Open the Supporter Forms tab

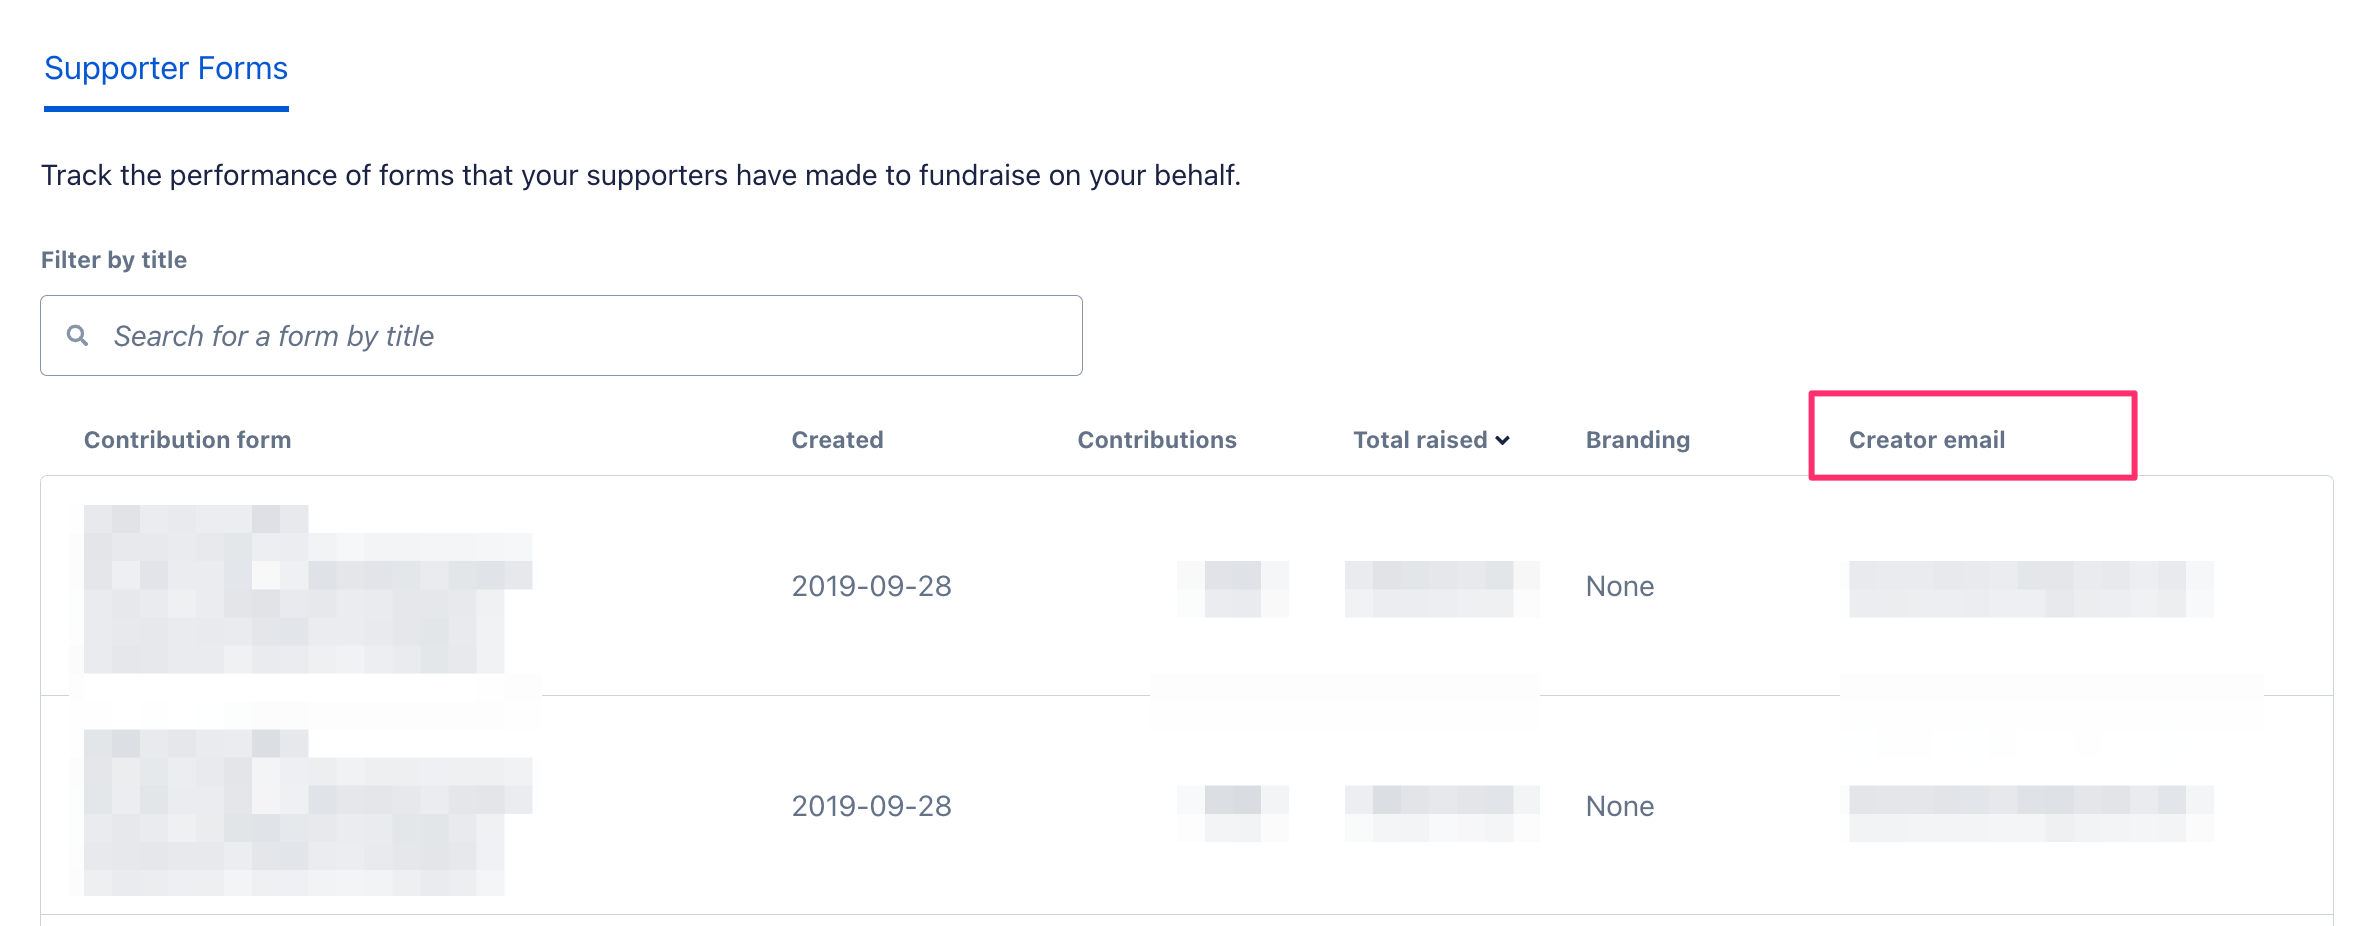[166, 69]
